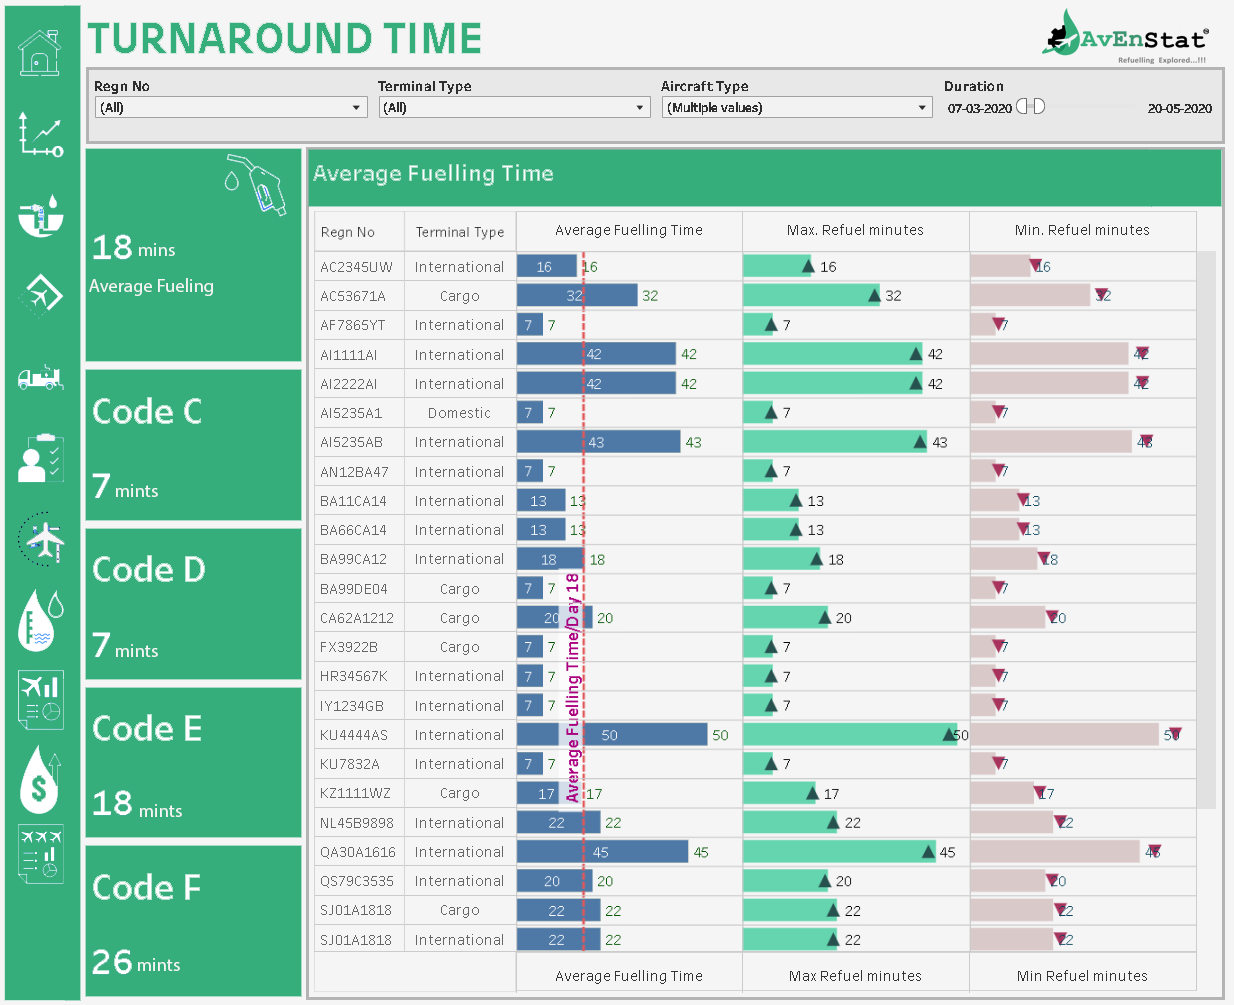Click the fuel nozzle icon on Average Fueling card
Image resolution: width=1234 pixels, height=1005 pixels.
click(x=258, y=184)
